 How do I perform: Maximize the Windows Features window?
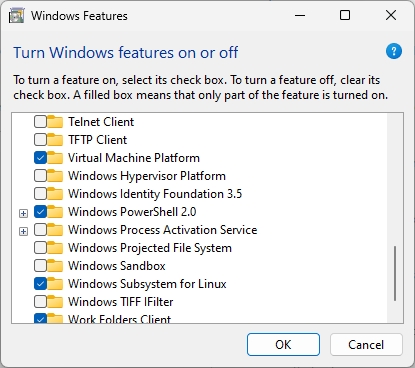pyautogui.click(x=345, y=15)
